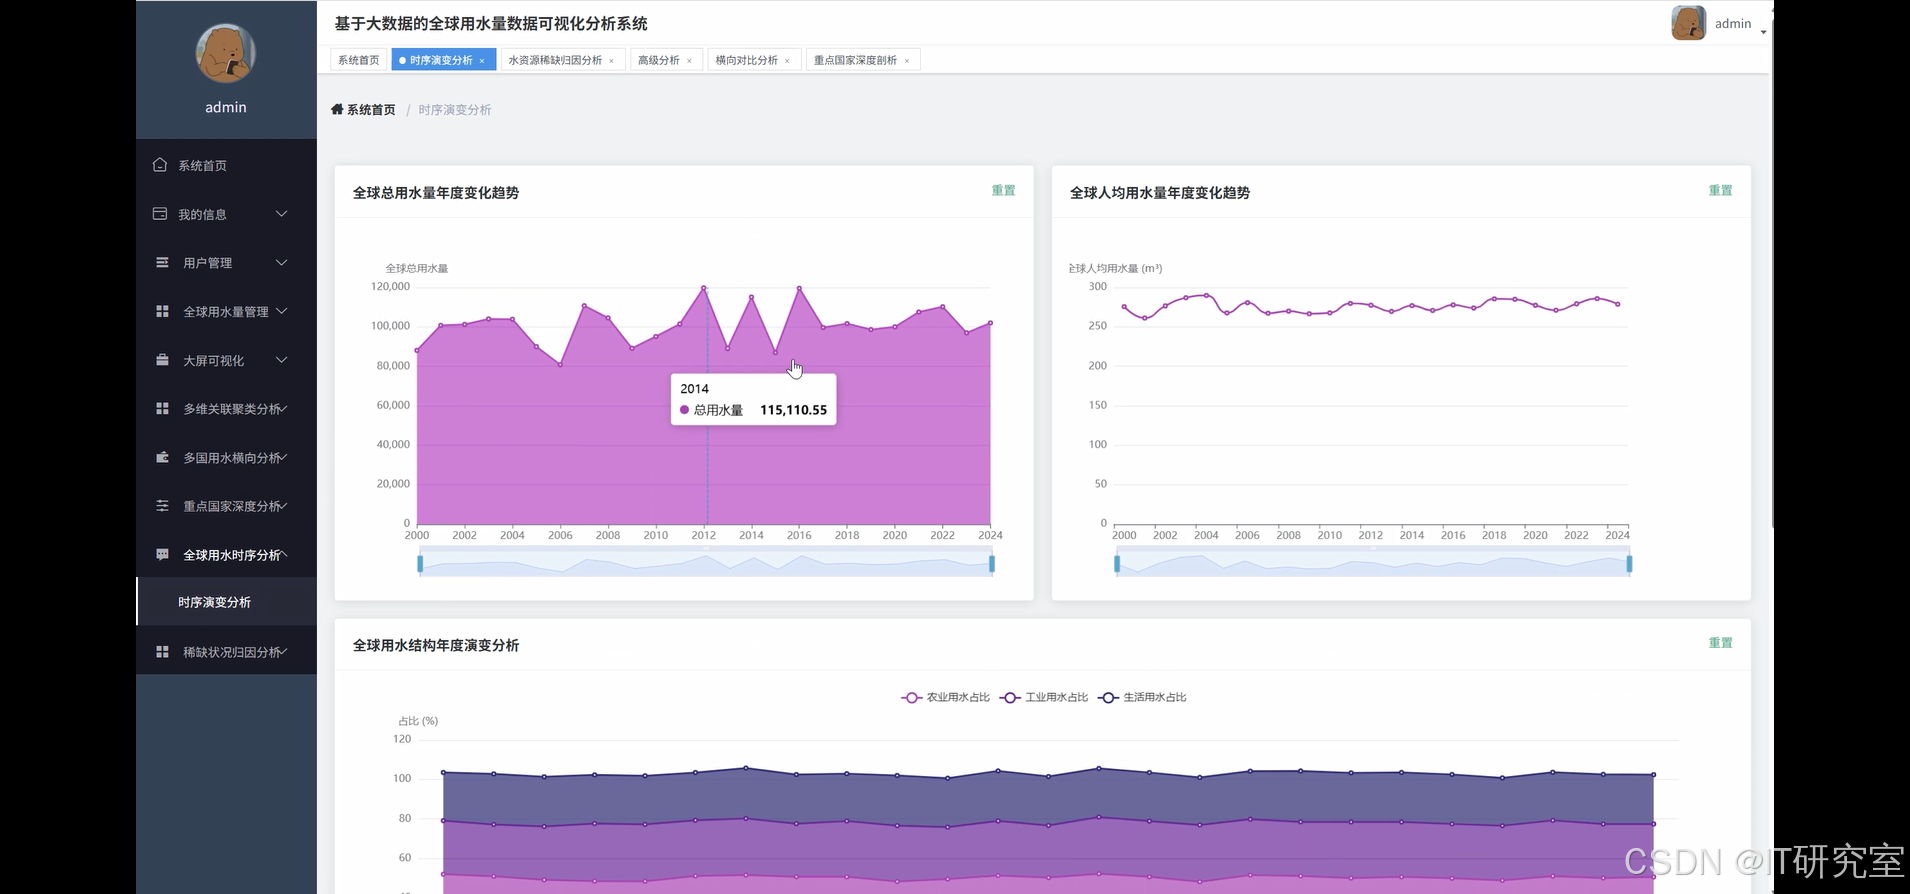Click the 全球用水结构年度演变分析 title
The width and height of the screenshot is (1910, 894).
pos(436,646)
